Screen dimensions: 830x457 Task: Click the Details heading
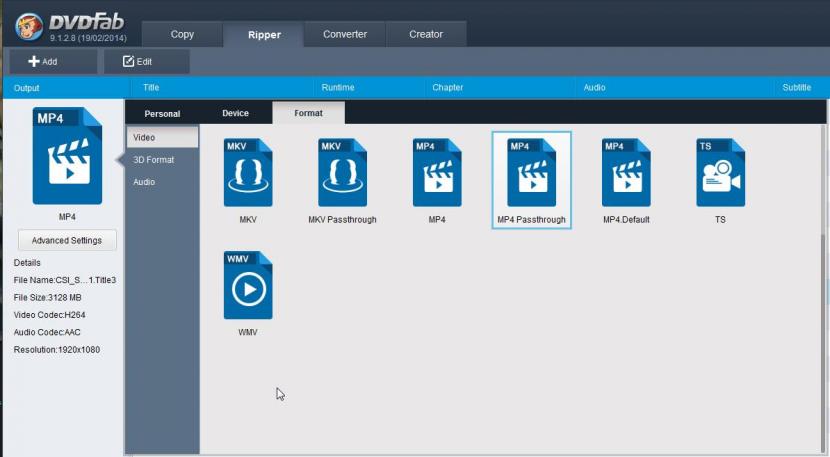pyautogui.click(x=27, y=263)
